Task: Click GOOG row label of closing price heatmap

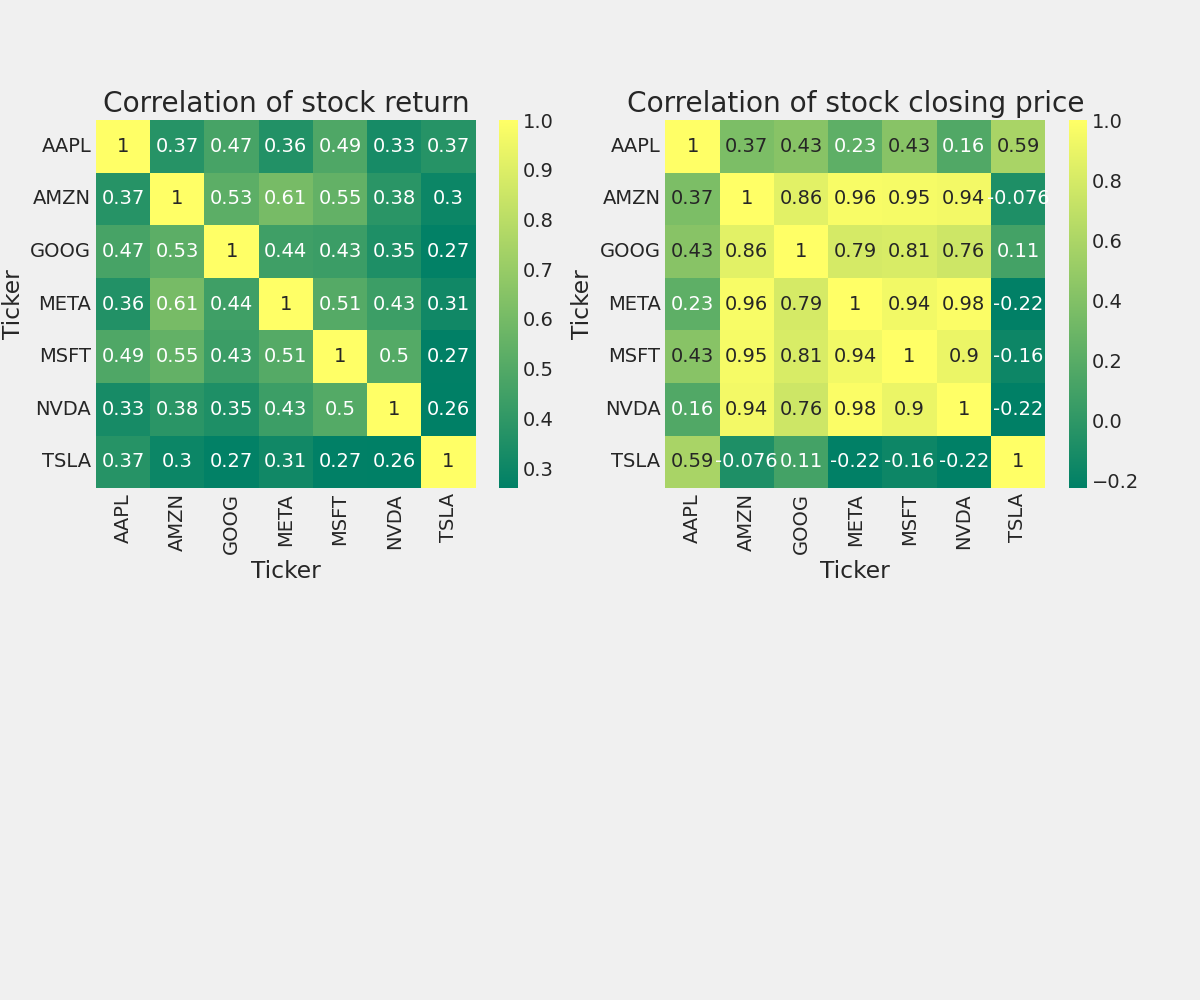Action: click(x=630, y=251)
